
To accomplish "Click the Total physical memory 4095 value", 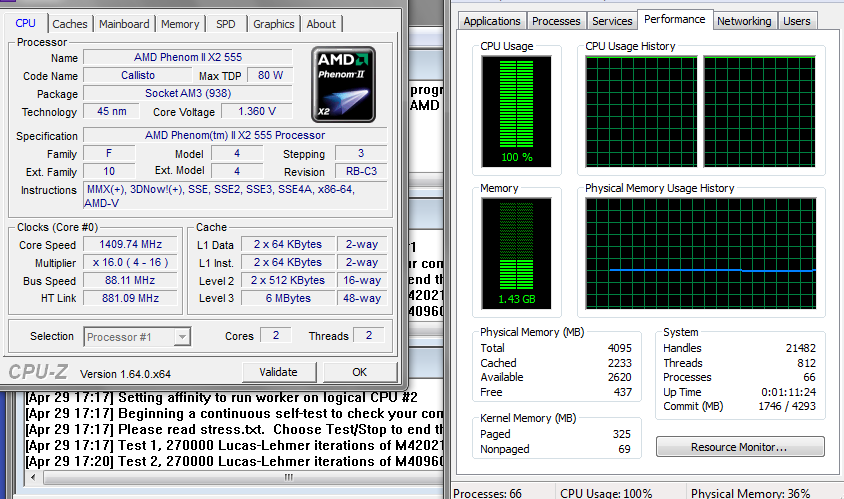I will pyautogui.click(x=620, y=348).
